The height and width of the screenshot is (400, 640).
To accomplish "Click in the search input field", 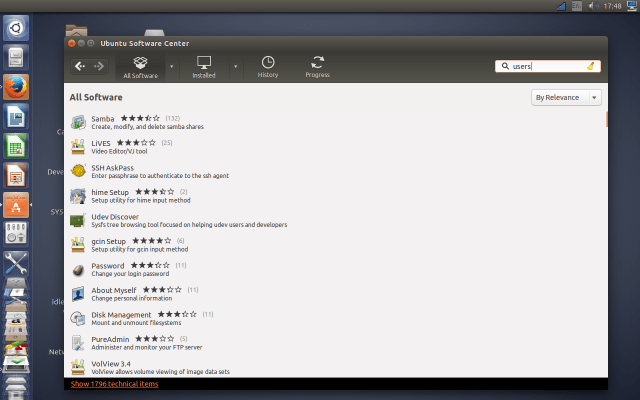I will pyautogui.click(x=545, y=66).
